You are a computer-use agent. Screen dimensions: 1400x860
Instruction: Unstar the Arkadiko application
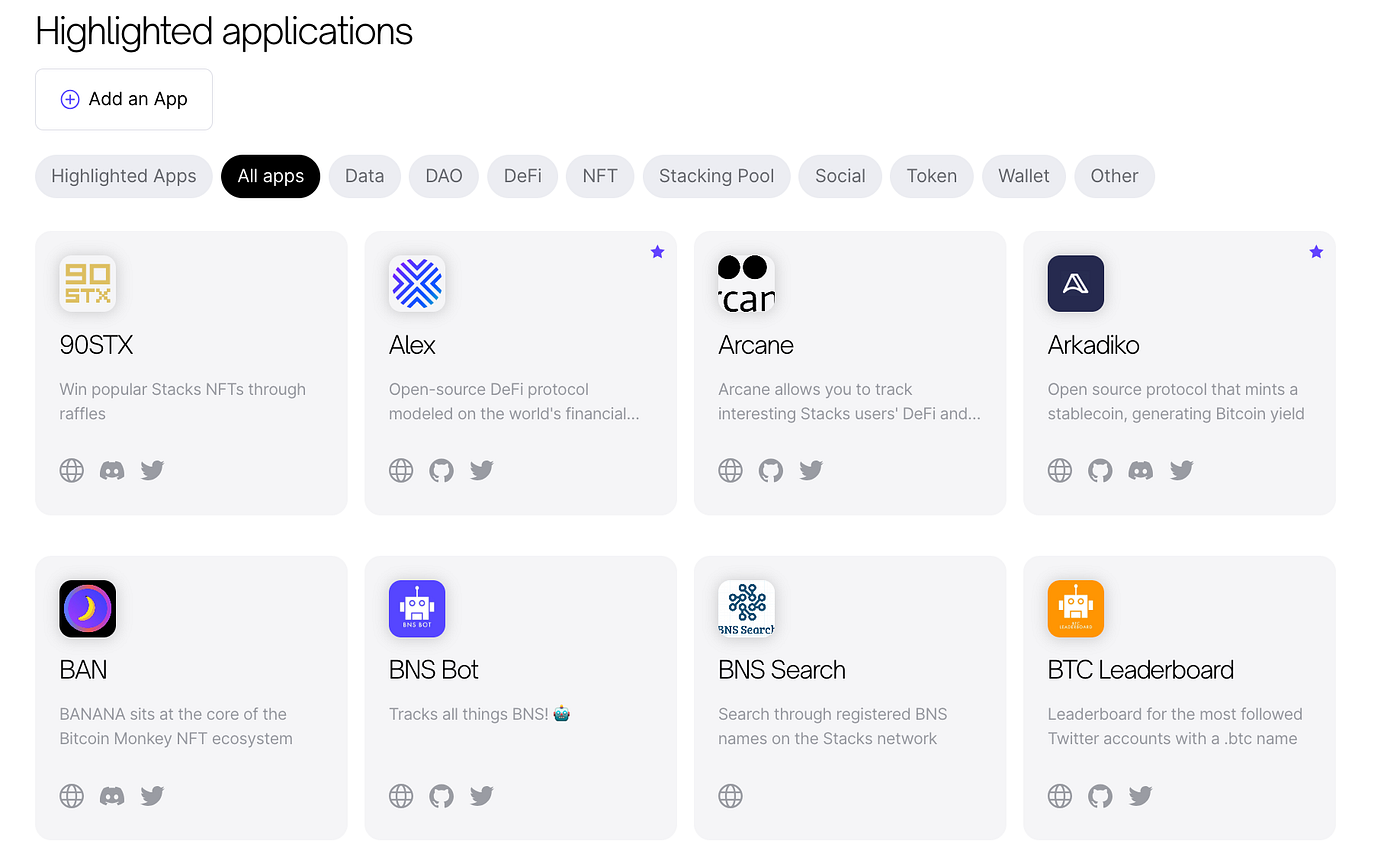coord(1316,252)
